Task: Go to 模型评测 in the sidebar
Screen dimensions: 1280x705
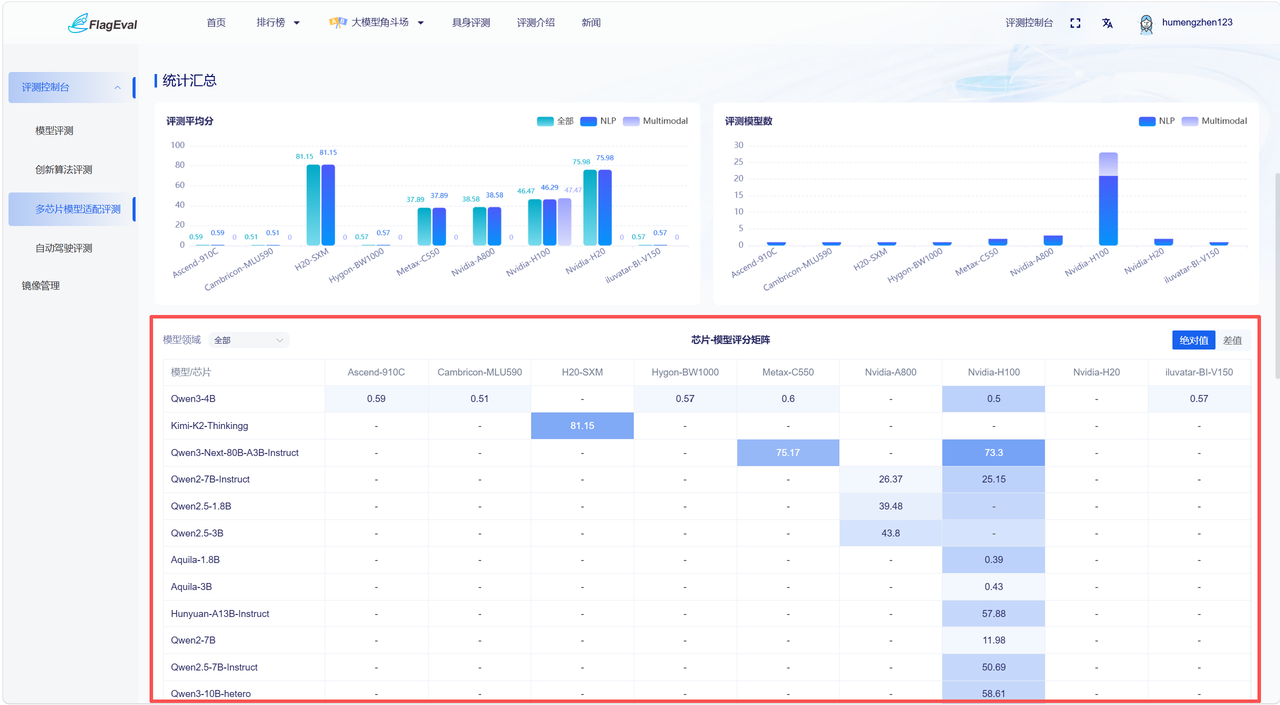Action: click(x=54, y=131)
